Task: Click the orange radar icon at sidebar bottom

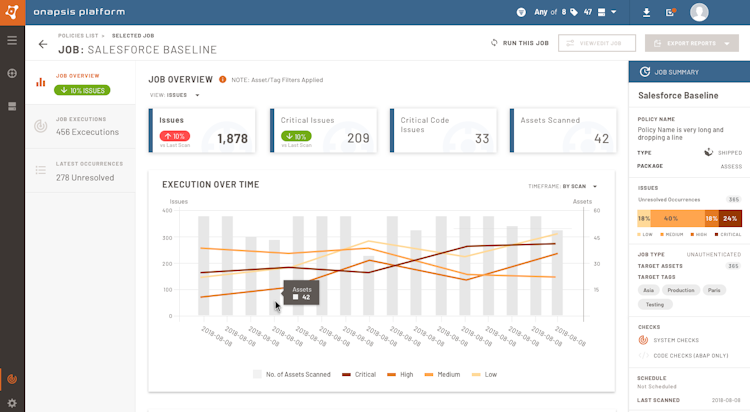Action: click(12, 379)
